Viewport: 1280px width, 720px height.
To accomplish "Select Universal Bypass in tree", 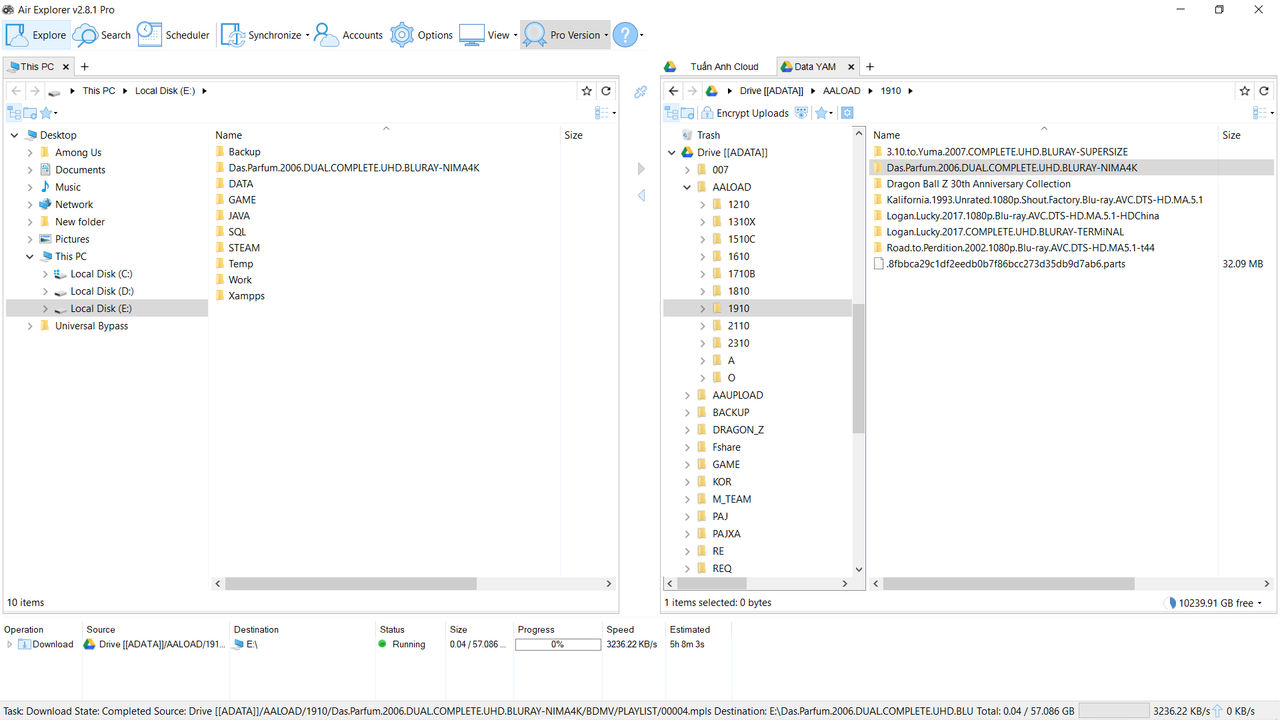I will [x=91, y=326].
